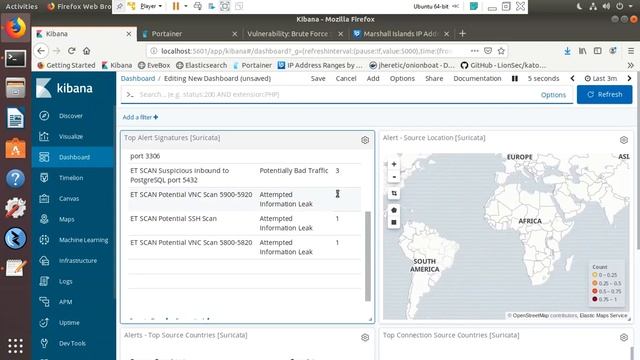Select the draw rectangle map tool
The width and height of the screenshot is (640, 360).
(394, 222)
